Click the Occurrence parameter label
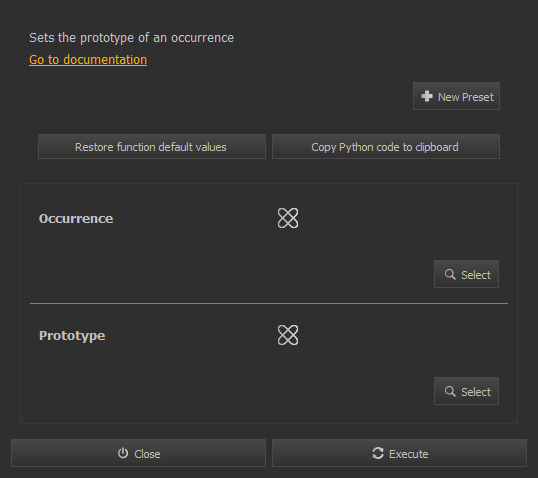The width and height of the screenshot is (538, 478). coord(76,219)
